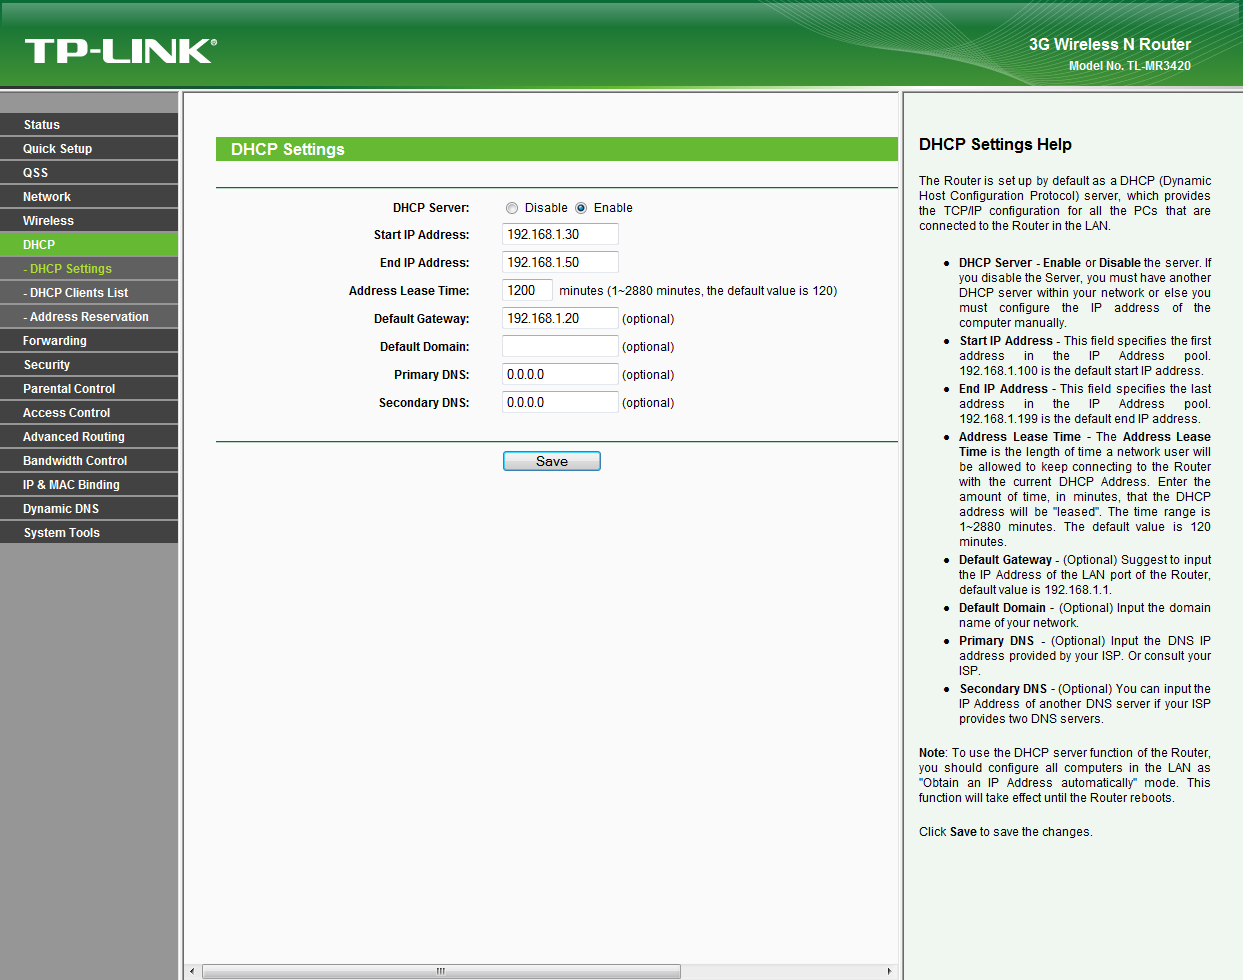Image resolution: width=1243 pixels, height=980 pixels.
Task: Open the Security menu
Action: 89,365
